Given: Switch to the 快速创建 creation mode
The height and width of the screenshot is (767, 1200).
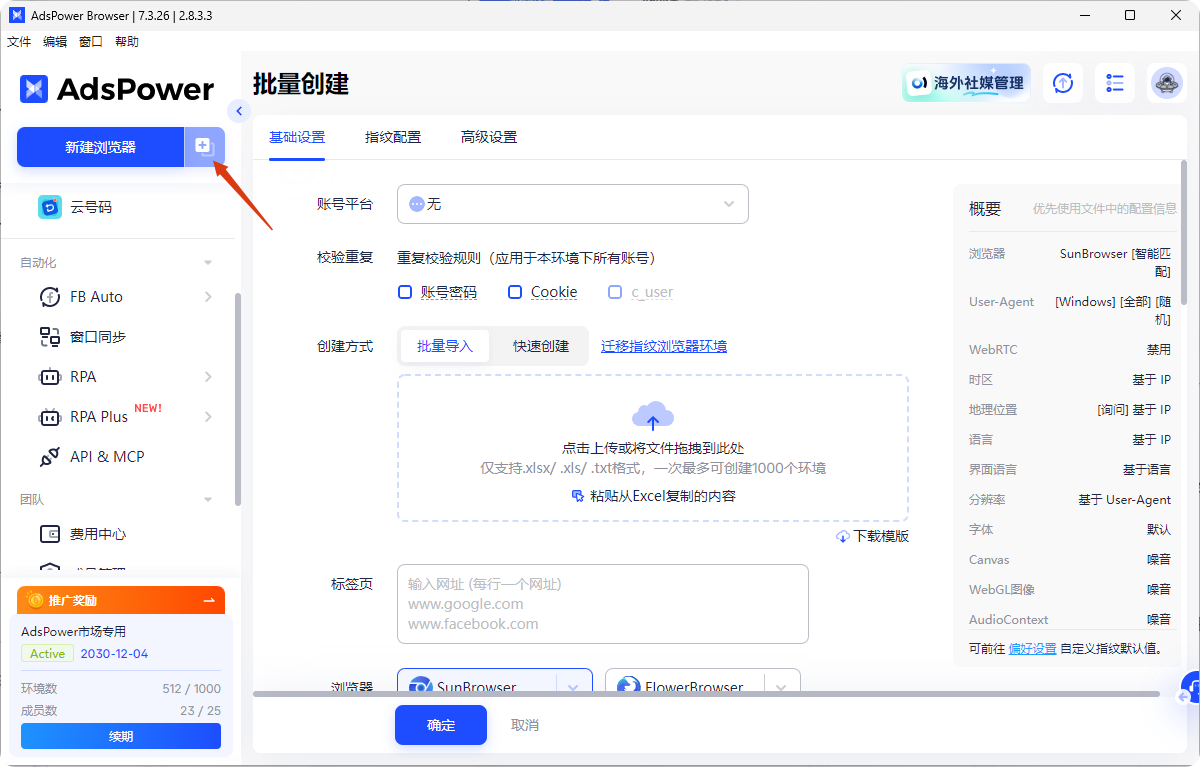Looking at the screenshot, I should (x=539, y=345).
